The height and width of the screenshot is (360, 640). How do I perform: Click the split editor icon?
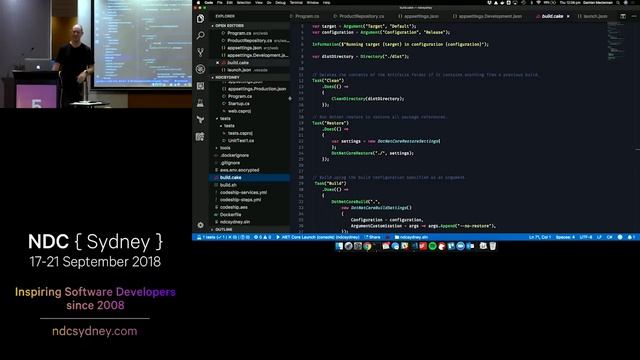(x=623, y=16)
